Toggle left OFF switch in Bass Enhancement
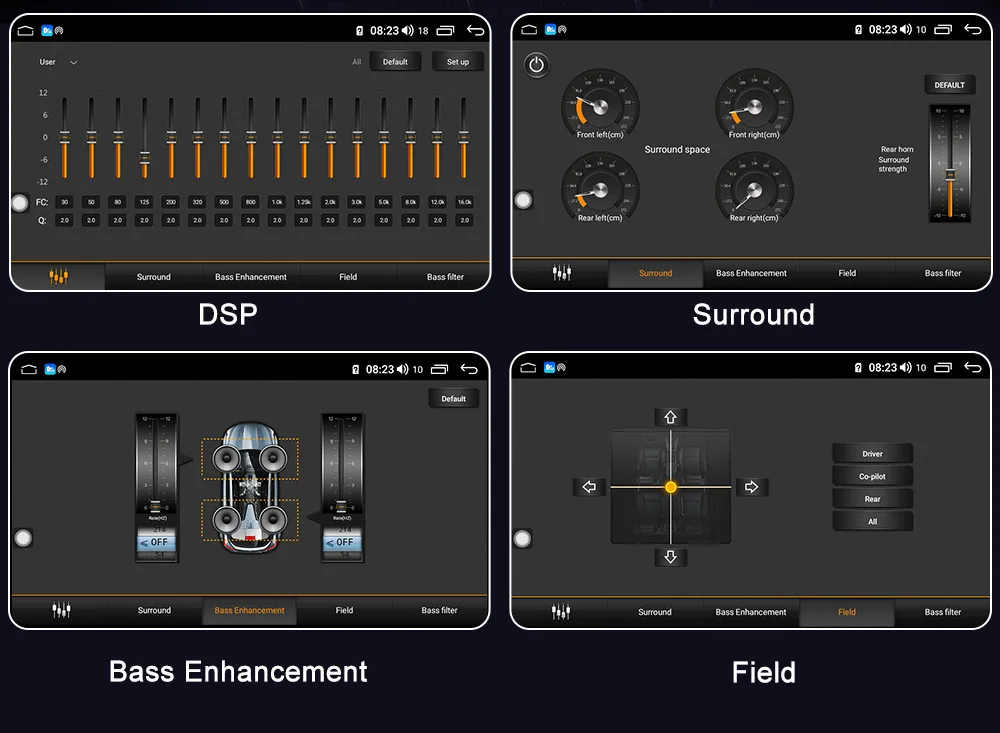Screen dimensions: 1000x733 click(x=156, y=542)
